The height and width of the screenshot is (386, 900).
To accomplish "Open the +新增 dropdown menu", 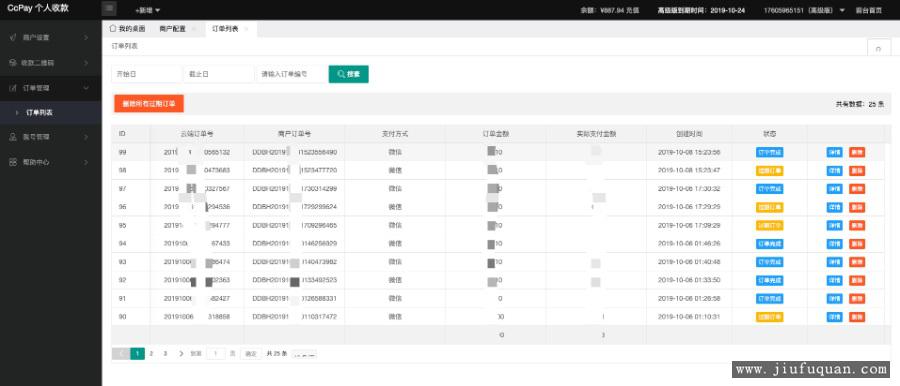I will [148, 10].
